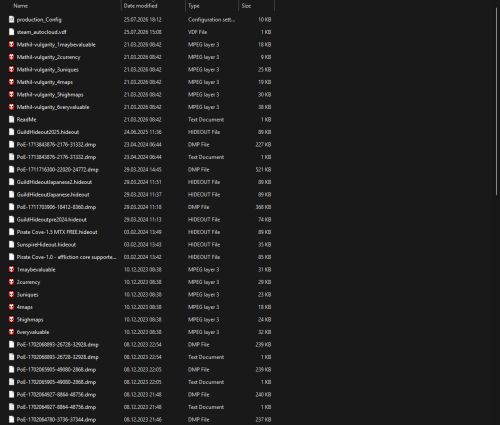Click the 30 KB size of Mathil-vulgarity_5highmaps
Screen dimensions: 500x425
[x=265, y=95]
